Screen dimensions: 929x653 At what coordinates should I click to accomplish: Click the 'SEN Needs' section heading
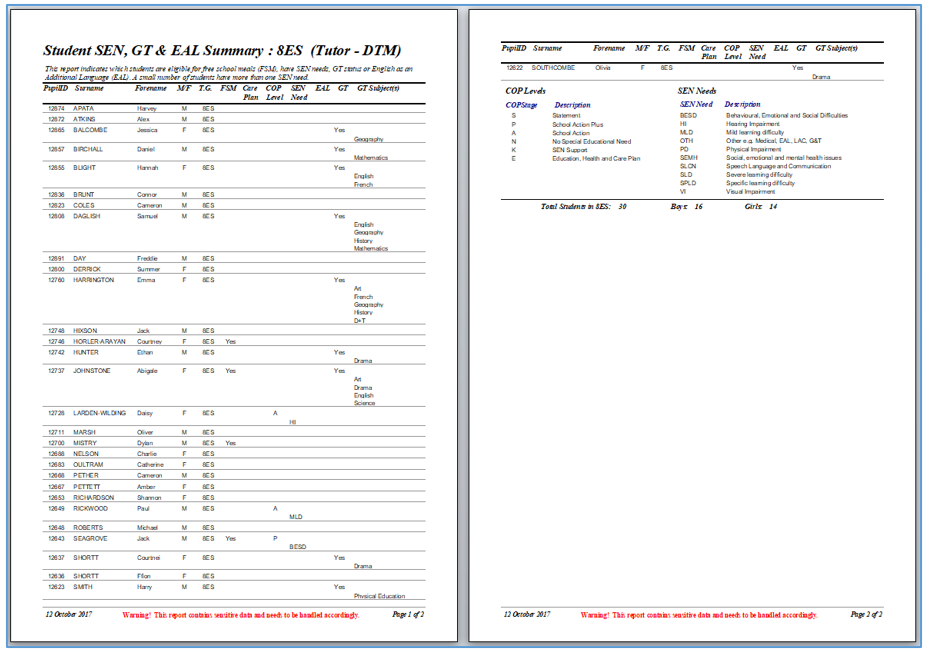coord(697,91)
